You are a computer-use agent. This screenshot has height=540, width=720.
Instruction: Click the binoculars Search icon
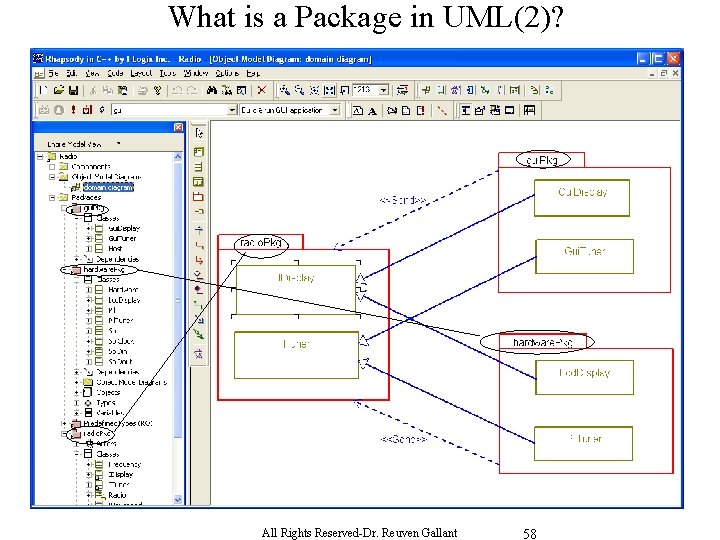tap(211, 90)
